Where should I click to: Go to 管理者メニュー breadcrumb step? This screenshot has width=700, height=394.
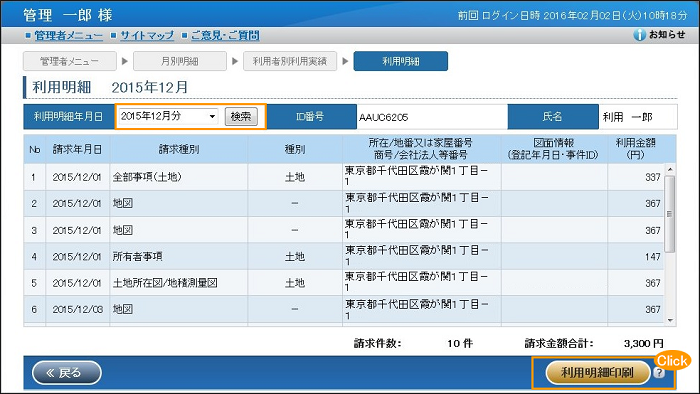click(x=70, y=61)
